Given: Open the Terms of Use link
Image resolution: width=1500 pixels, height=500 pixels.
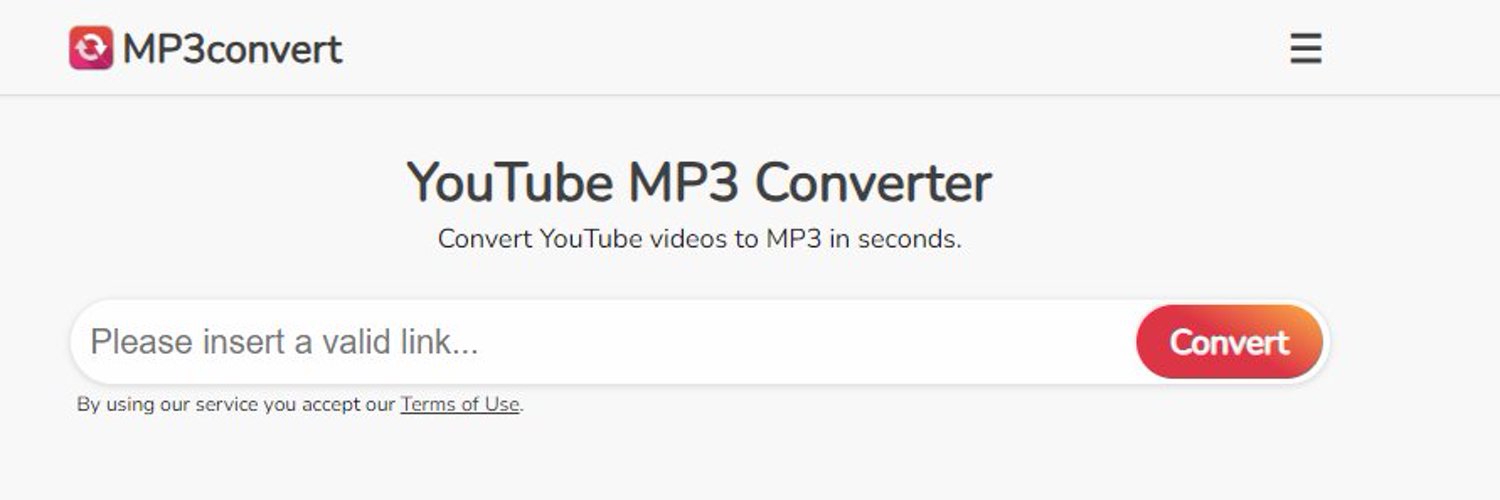Looking at the screenshot, I should 460,405.
